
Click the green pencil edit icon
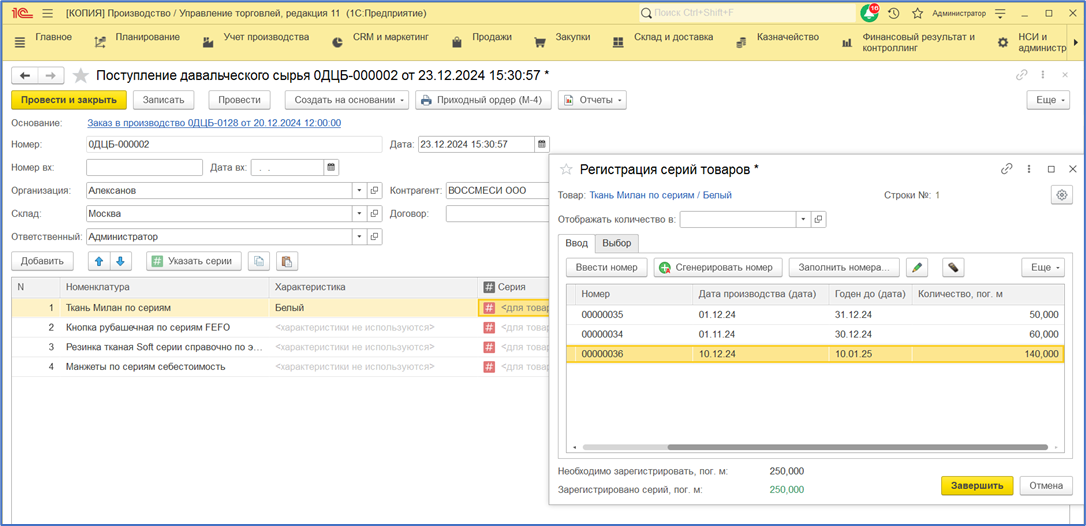coord(917,268)
